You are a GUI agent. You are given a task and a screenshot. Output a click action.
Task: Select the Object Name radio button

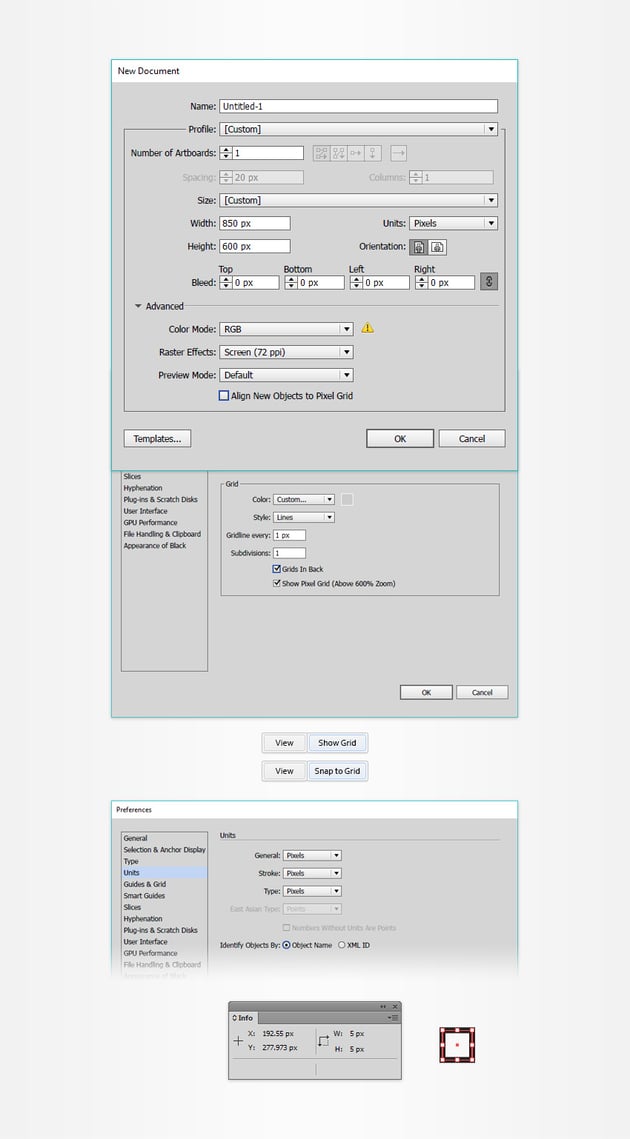286,945
